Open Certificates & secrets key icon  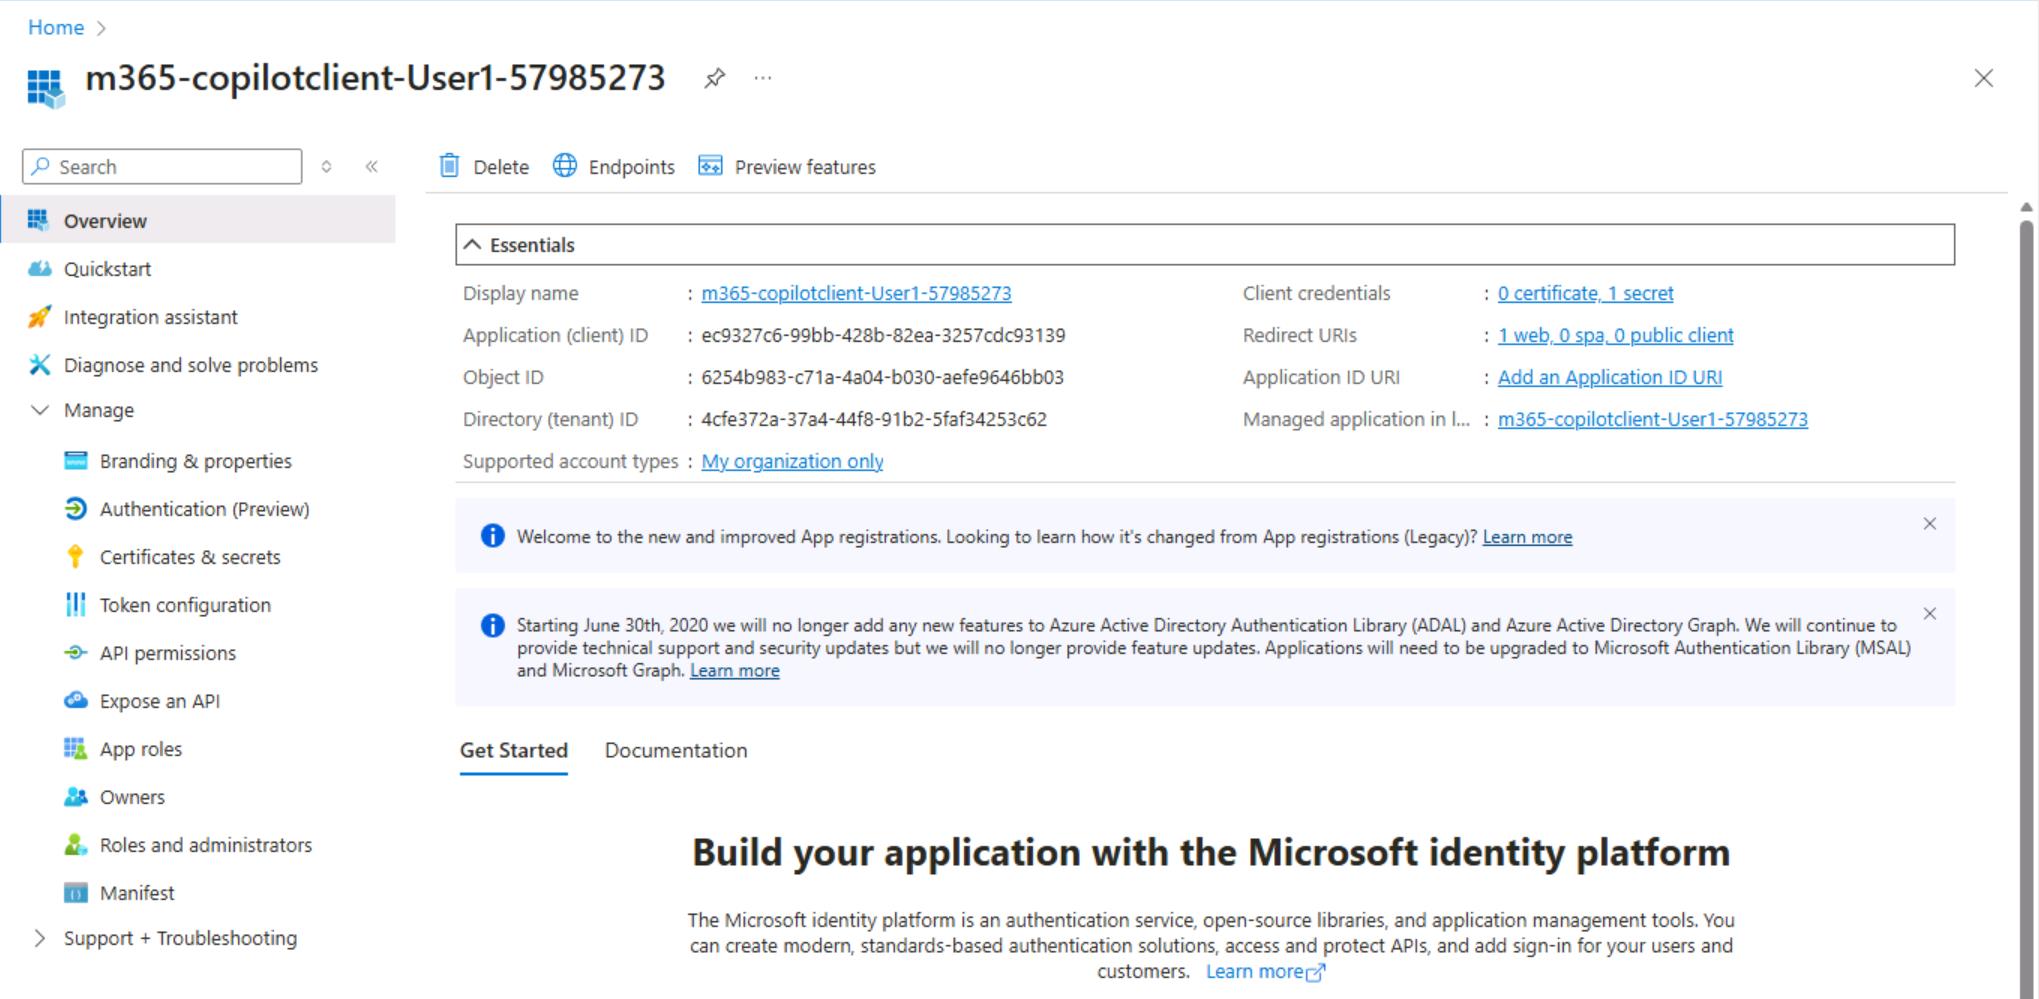coord(75,557)
